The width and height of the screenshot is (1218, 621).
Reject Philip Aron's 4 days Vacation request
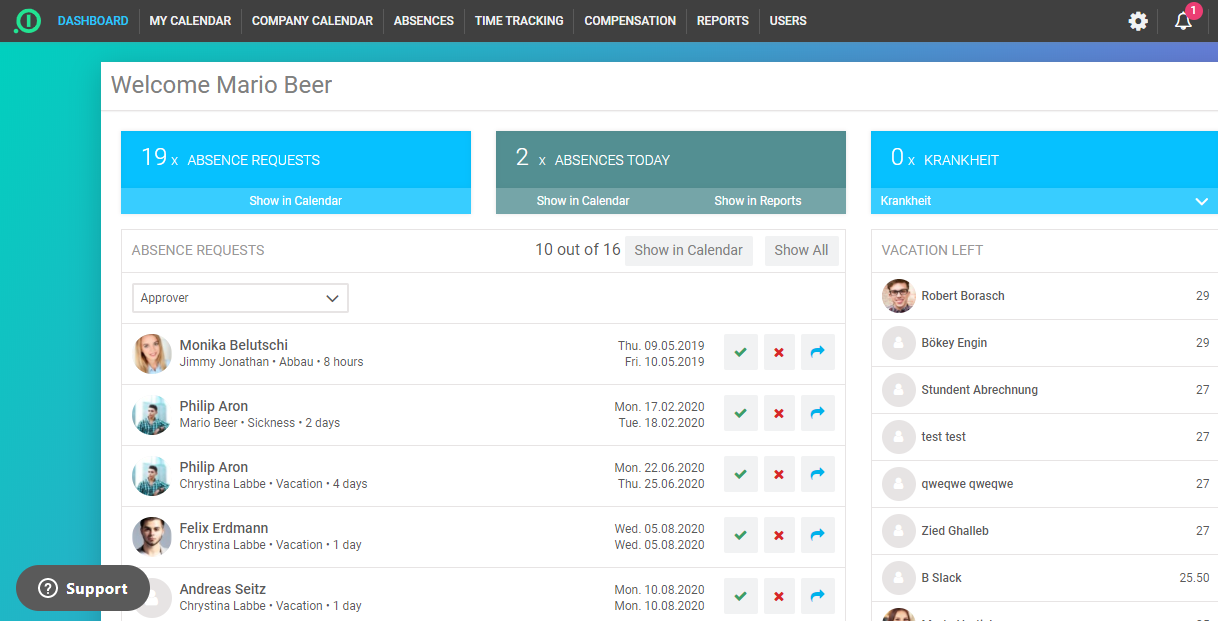[779, 474]
